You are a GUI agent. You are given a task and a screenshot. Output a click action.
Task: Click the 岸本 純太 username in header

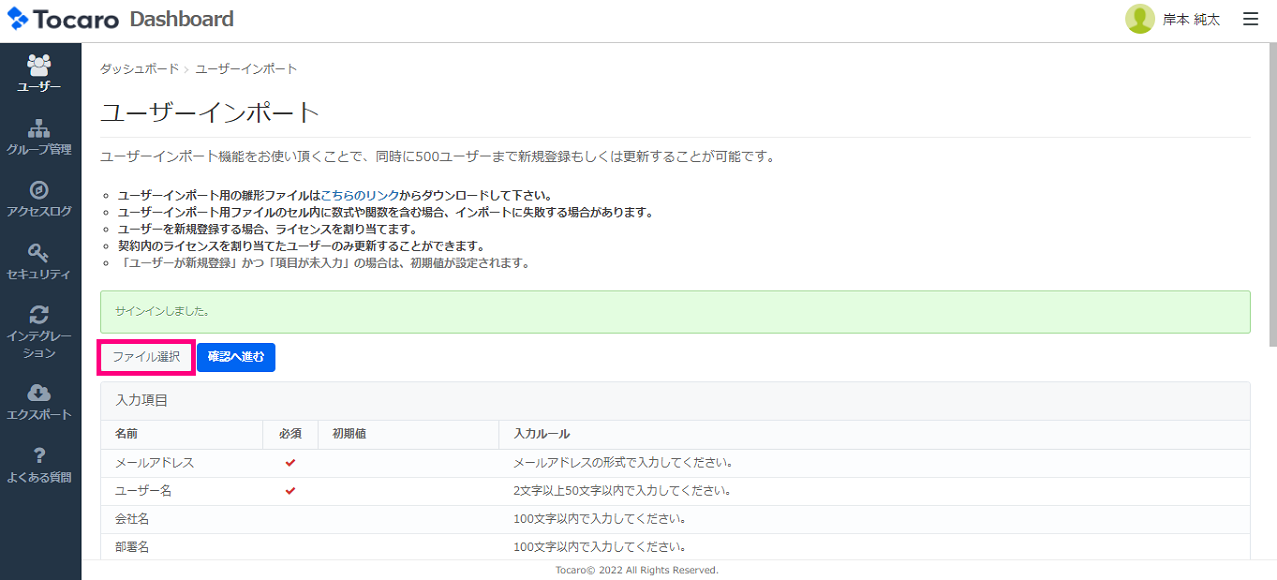[x=1191, y=20]
